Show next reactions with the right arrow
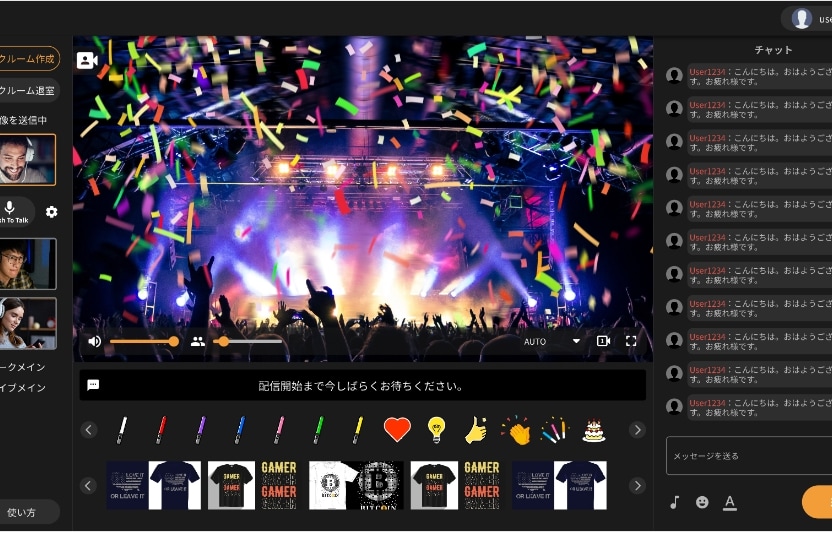 (637, 430)
